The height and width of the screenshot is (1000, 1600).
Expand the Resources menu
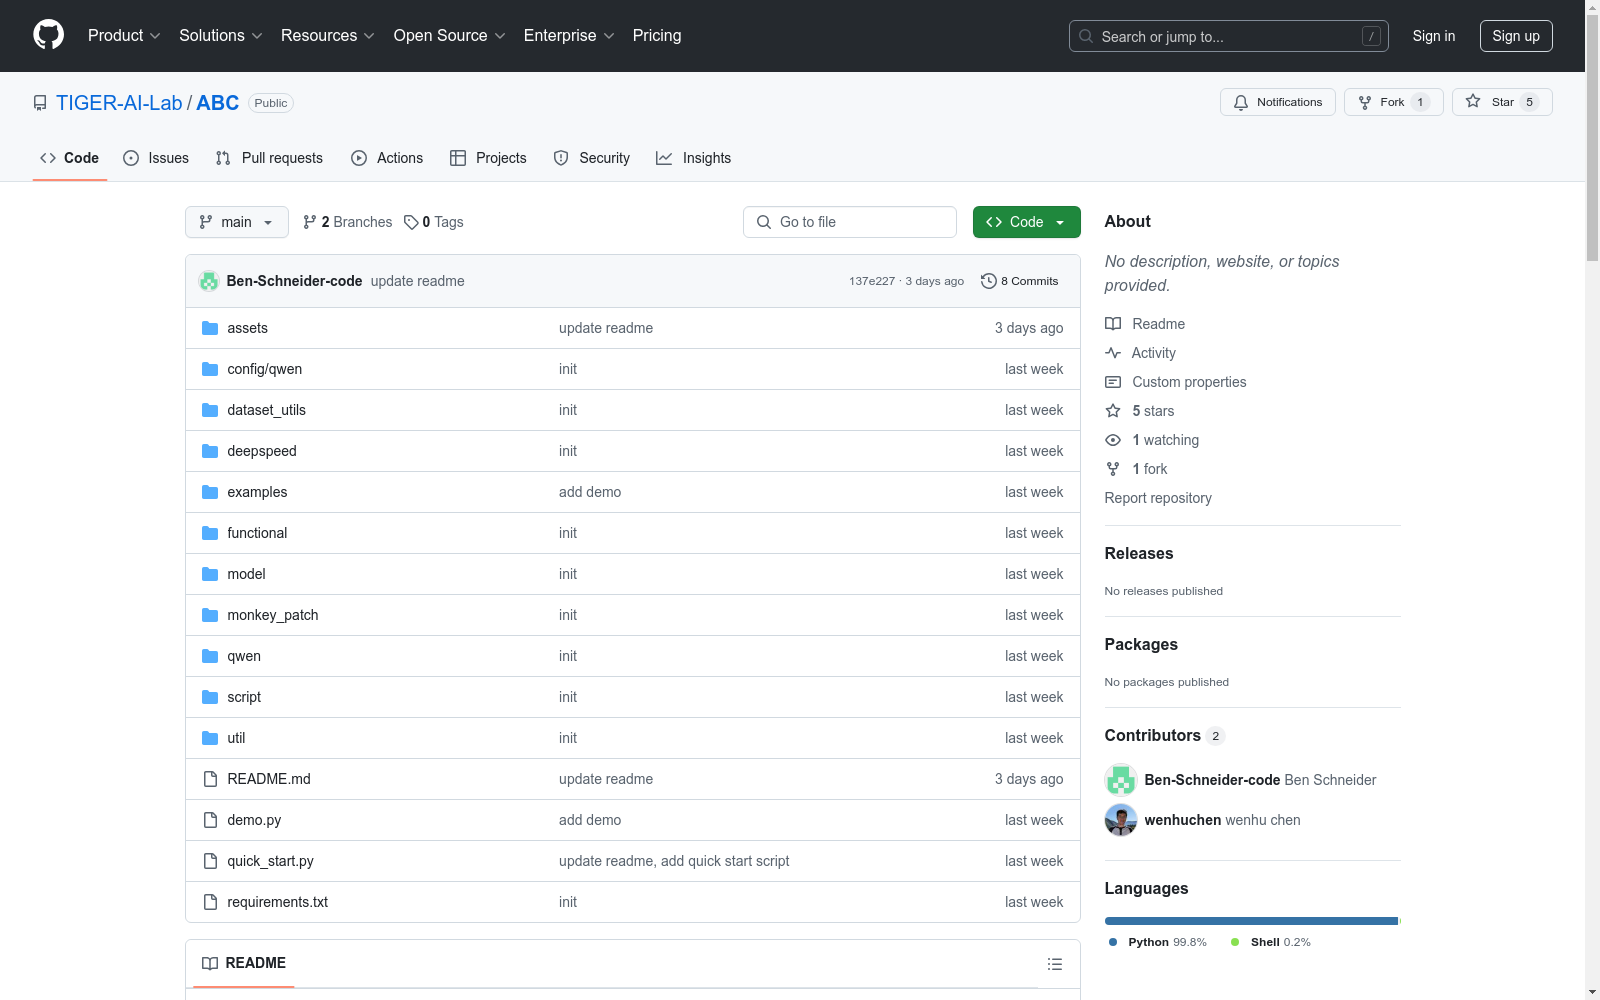pos(328,36)
